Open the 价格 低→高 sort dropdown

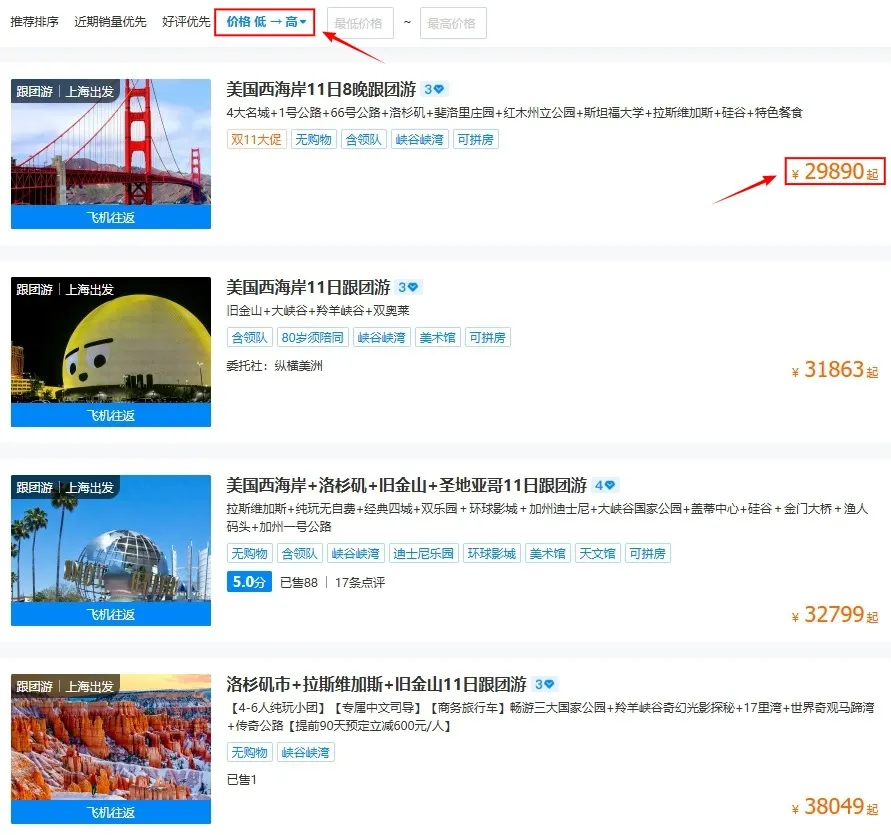coord(265,22)
